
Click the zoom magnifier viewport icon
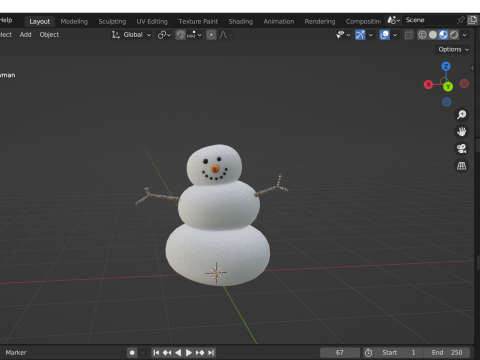point(462,115)
